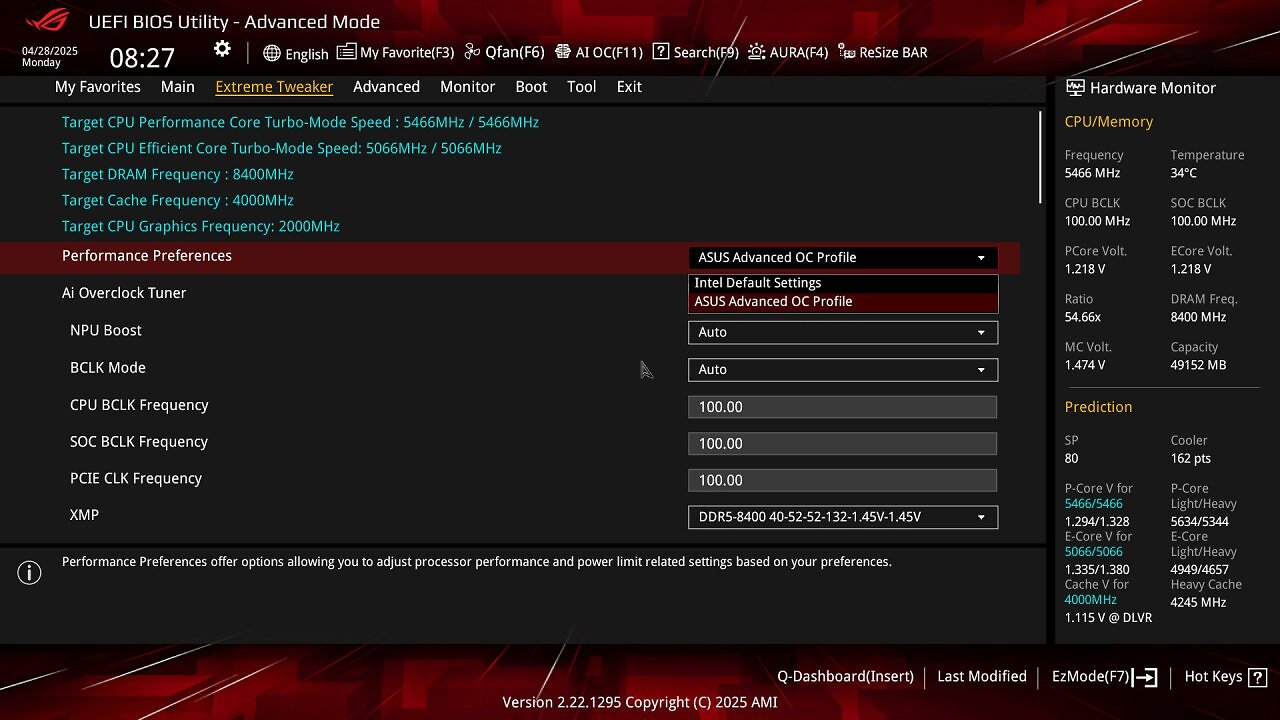The image size is (1280, 720).
Task: Click the 49152 MB capacity value
Action: click(x=1198, y=365)
